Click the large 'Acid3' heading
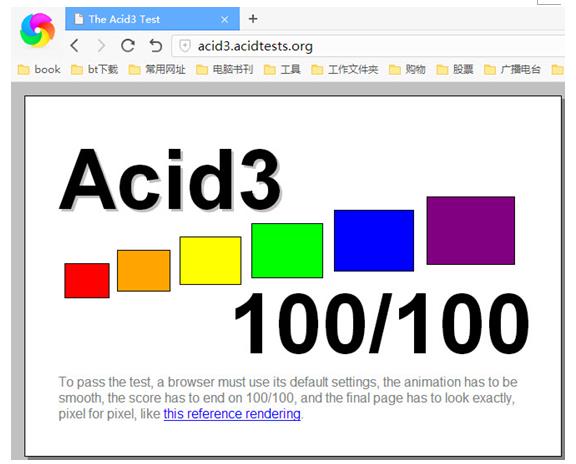Viewport: 576px width, 464px height. pos(170,180)
